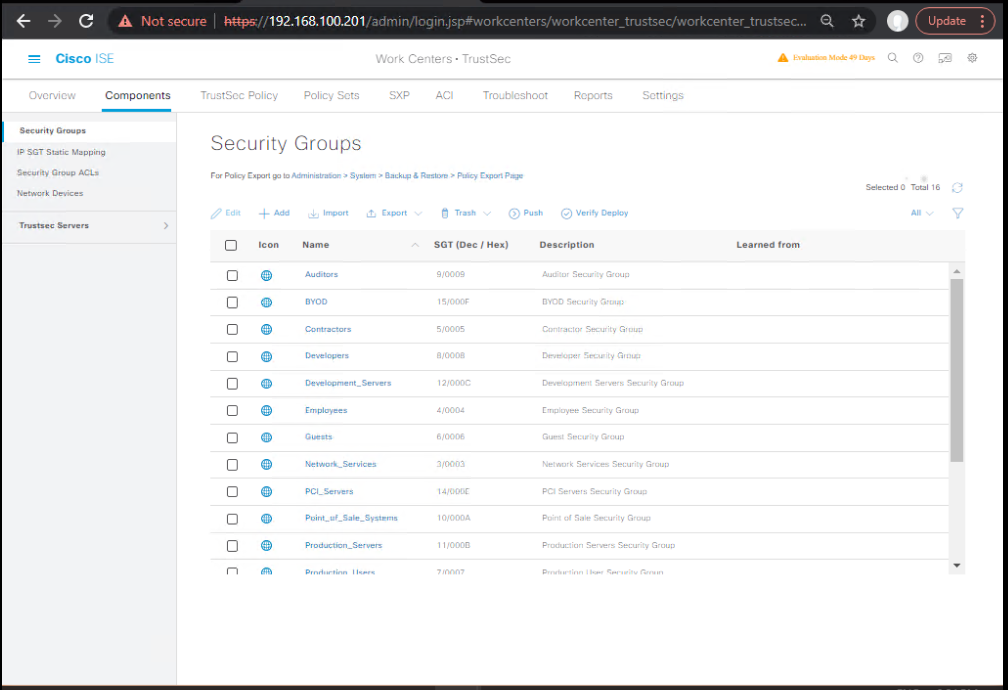Click the Evaluation Mode warning triangle
Image resolution: width=1008 pixels, height=690 pixels.
pyautogui.click(x=782, y=58)
